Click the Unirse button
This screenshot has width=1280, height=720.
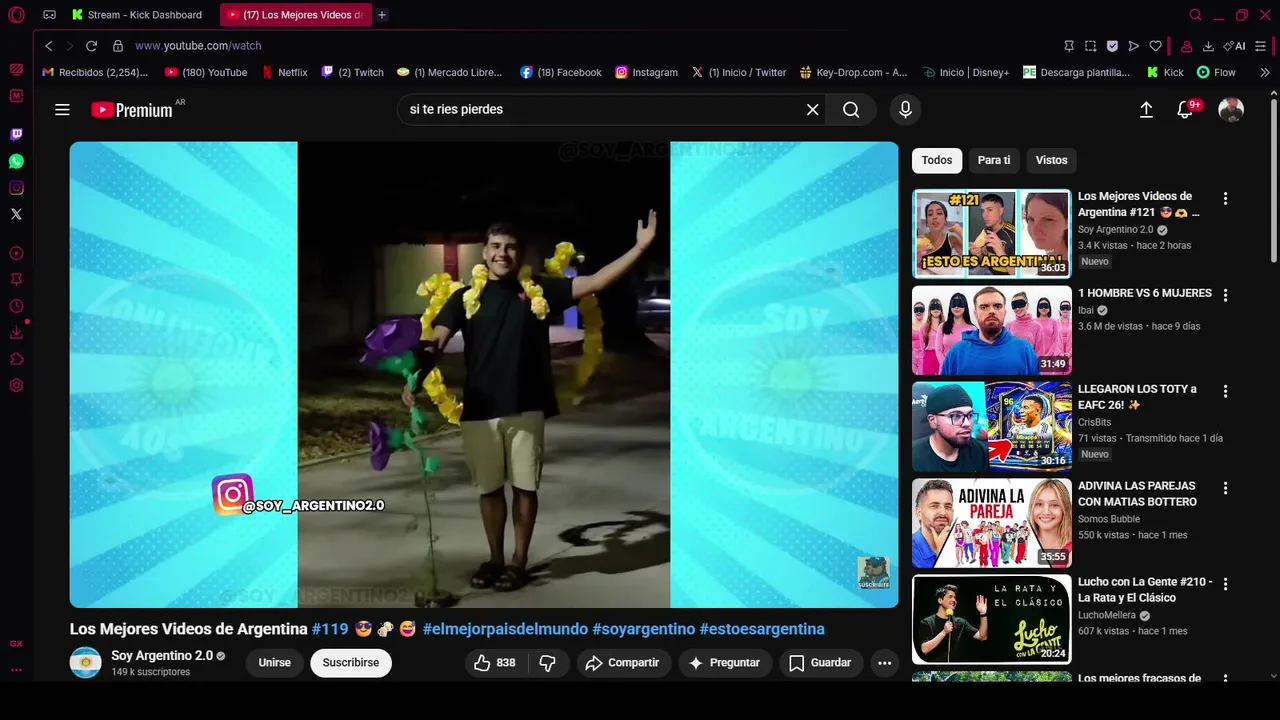275,663
